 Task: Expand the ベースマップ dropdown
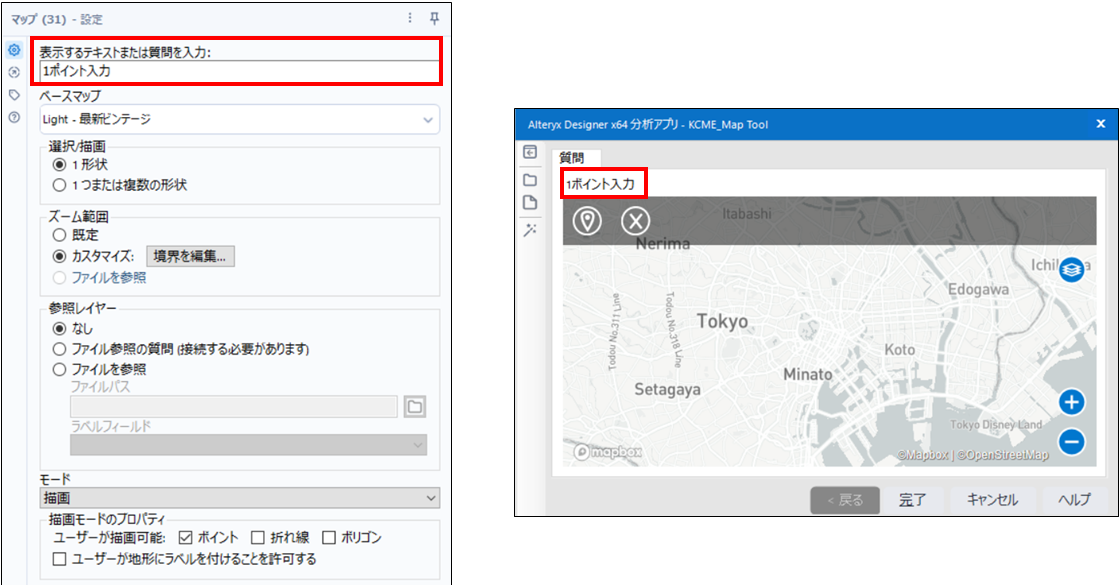coord(238,120)
